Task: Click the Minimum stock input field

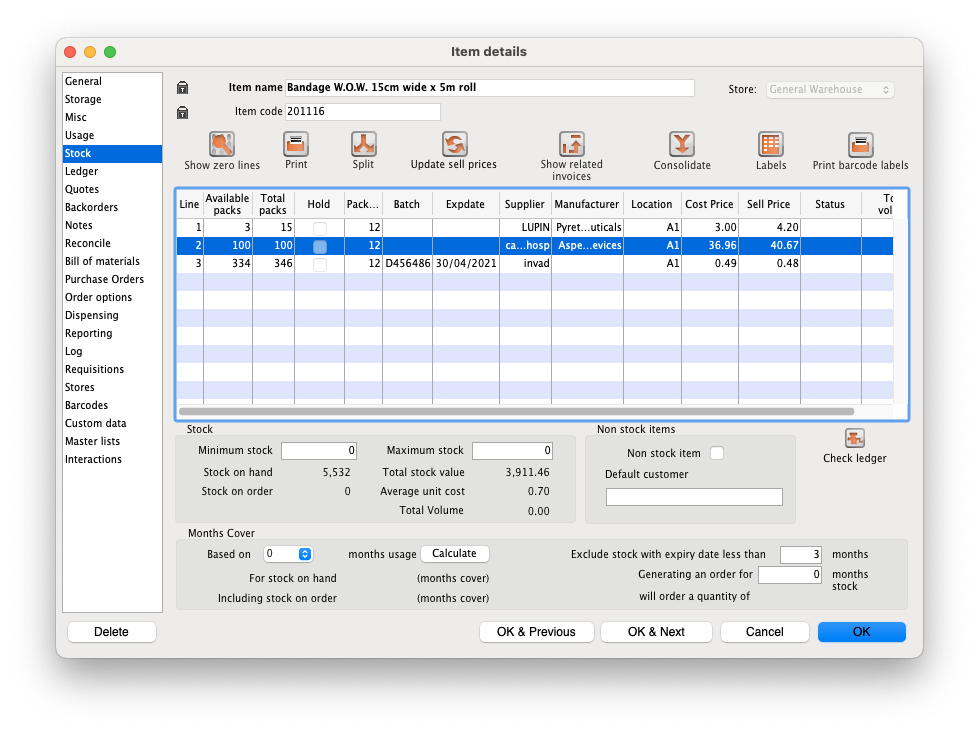Action: 318,451
